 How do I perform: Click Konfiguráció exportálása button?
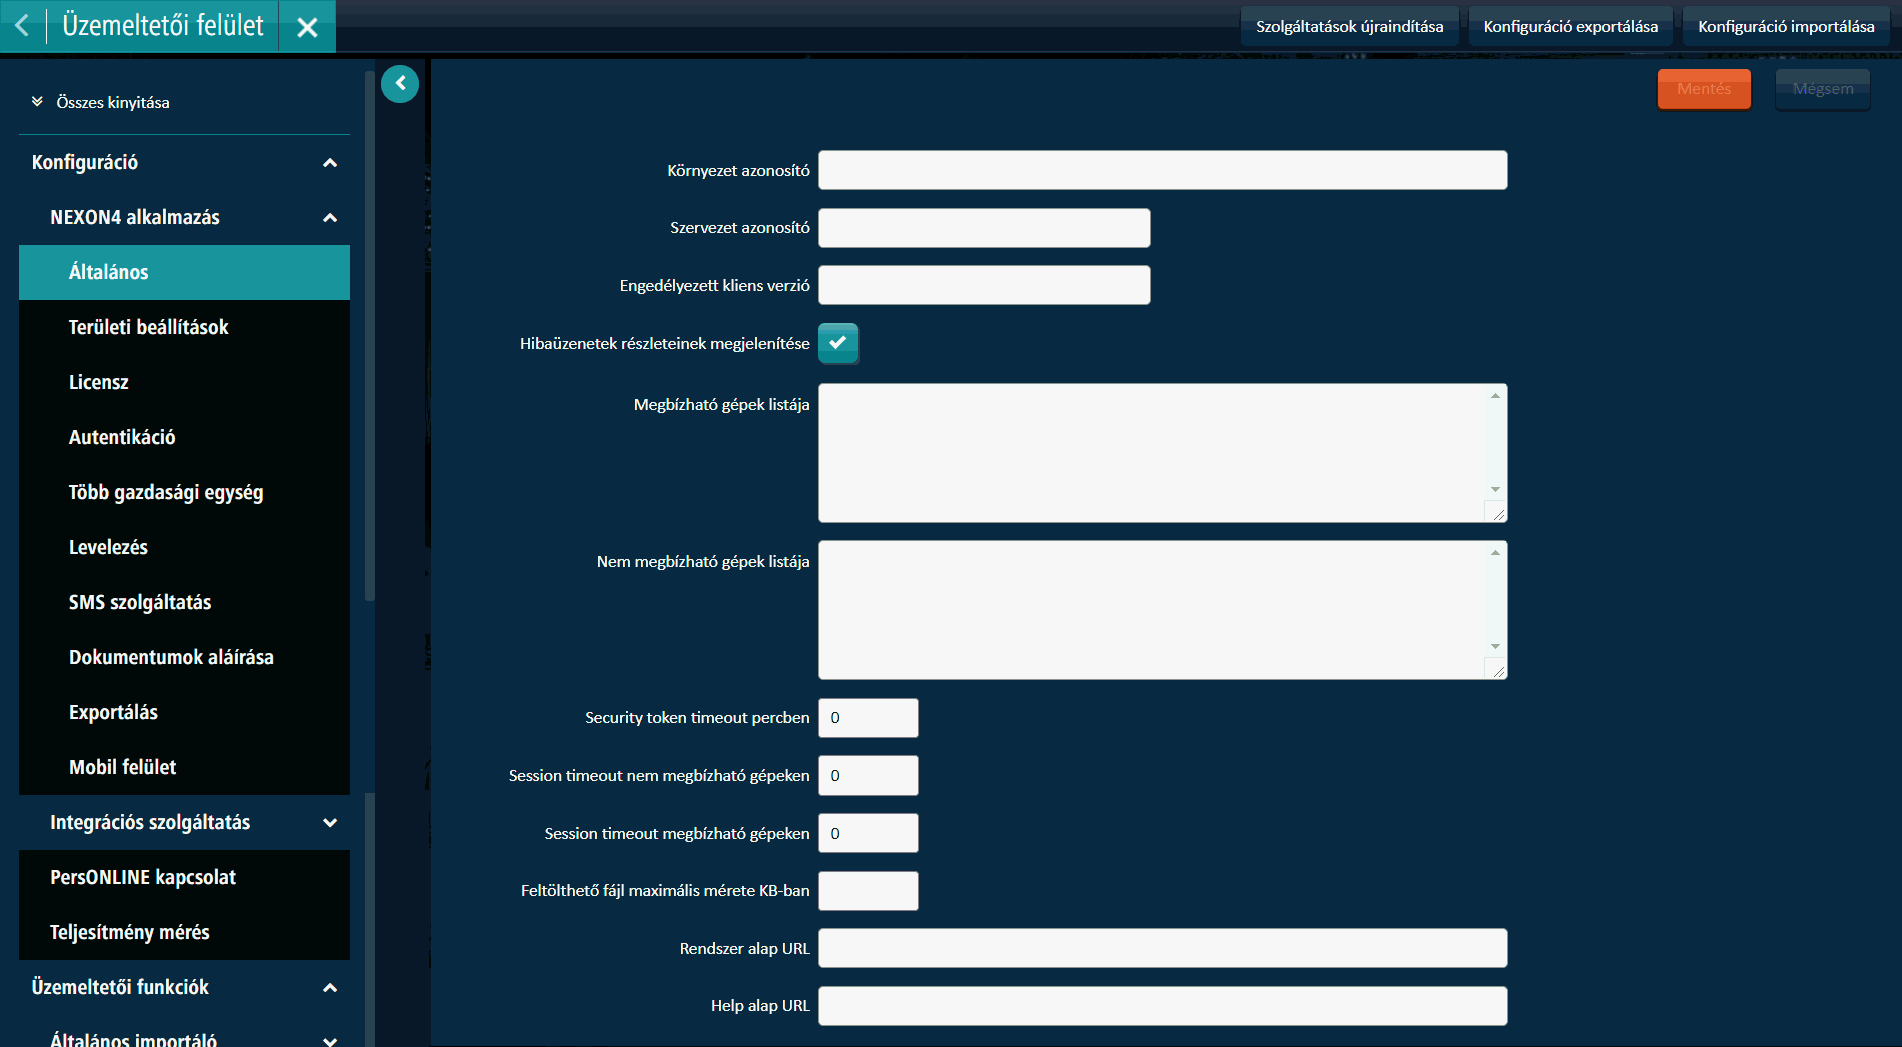1570,26
